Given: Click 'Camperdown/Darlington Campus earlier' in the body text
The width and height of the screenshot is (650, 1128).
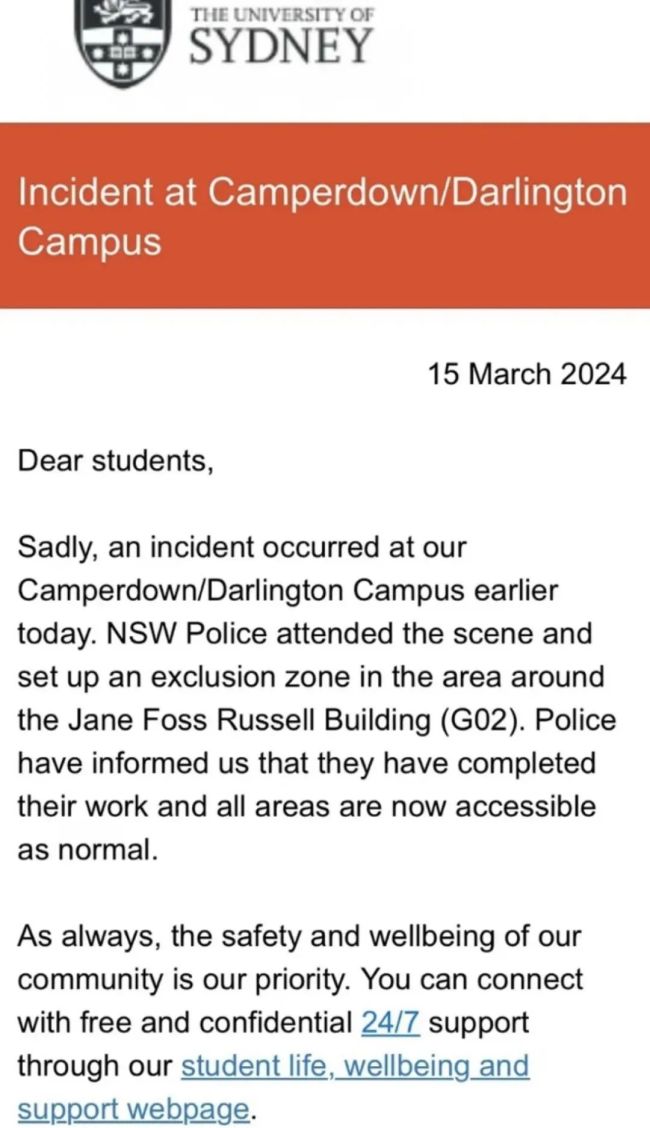Looking at the screenshot, I should pos(288,591).
